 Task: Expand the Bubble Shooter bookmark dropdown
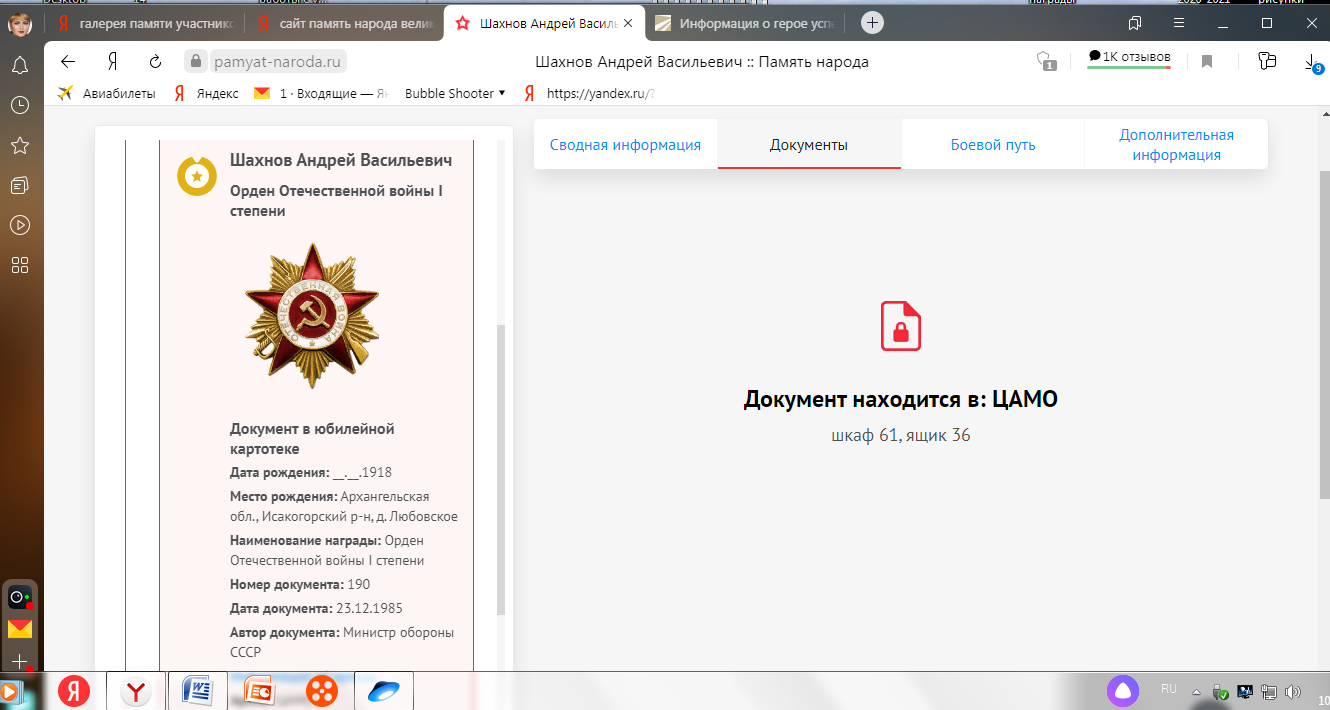(x=501, y=93)
